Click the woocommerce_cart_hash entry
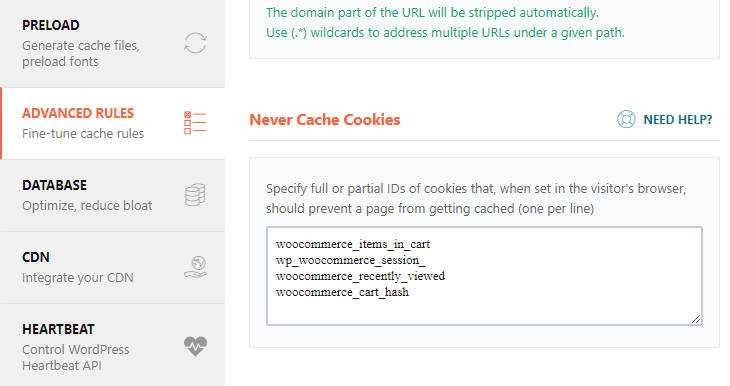 point(342,292)
